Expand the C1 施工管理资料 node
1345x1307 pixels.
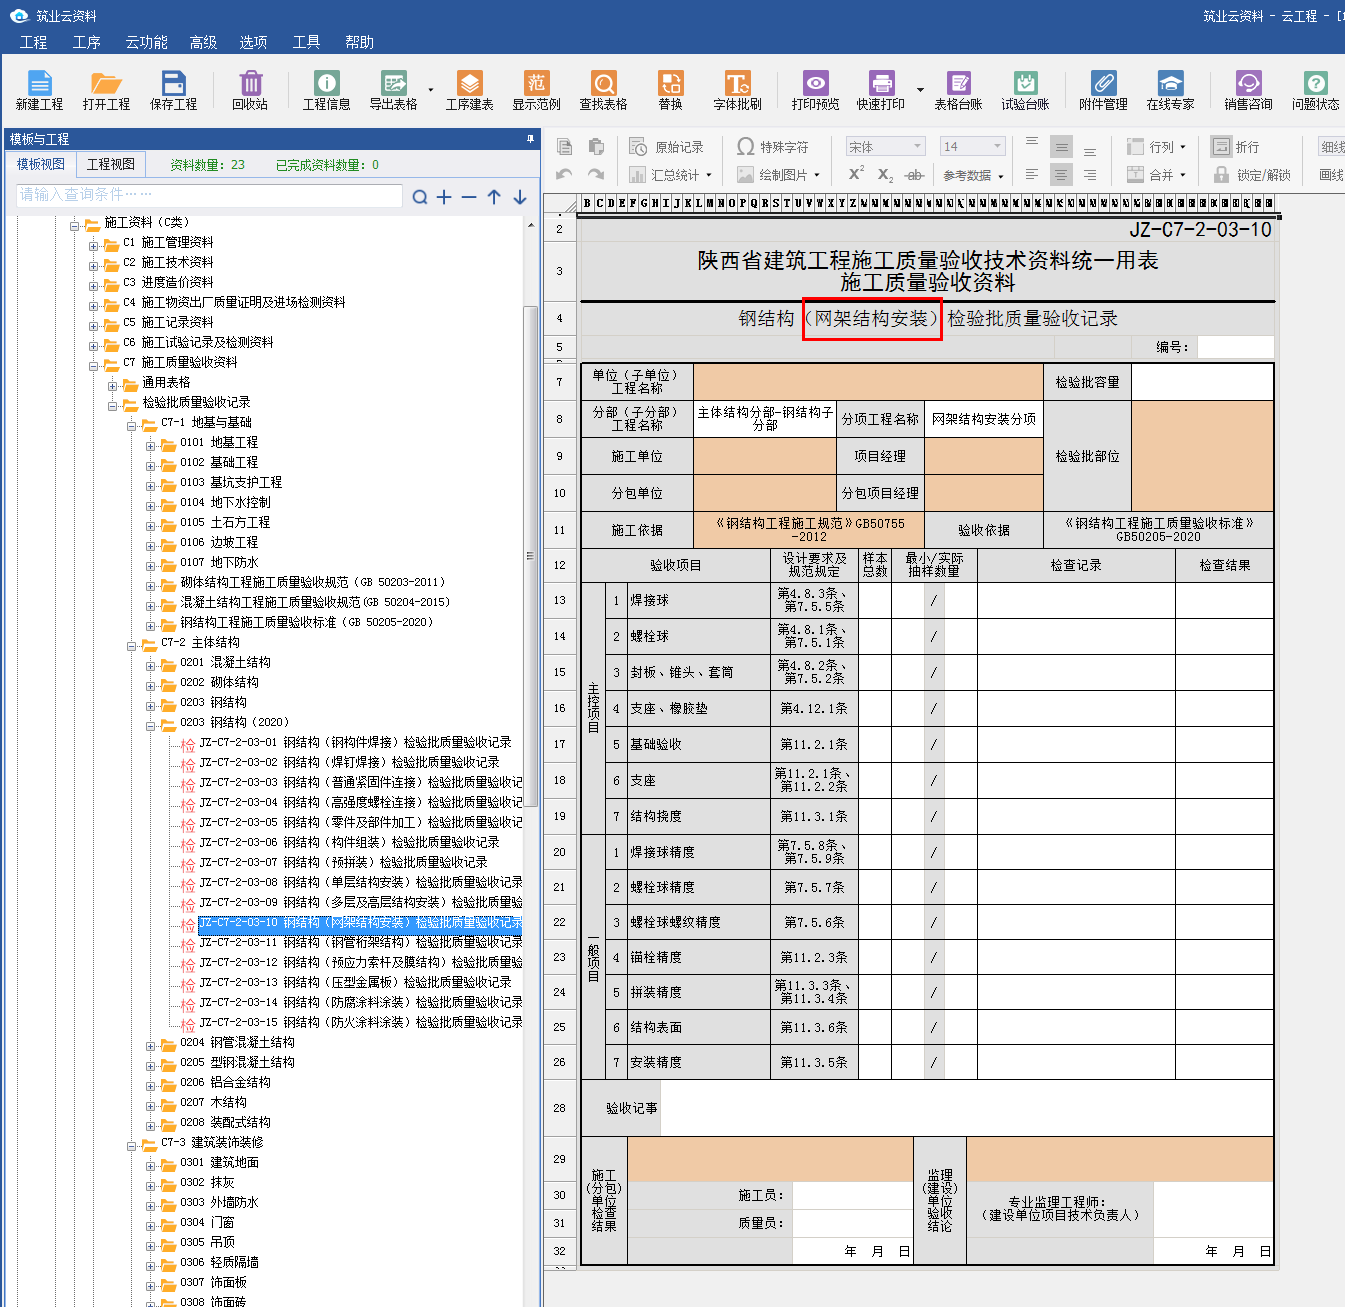93,246
